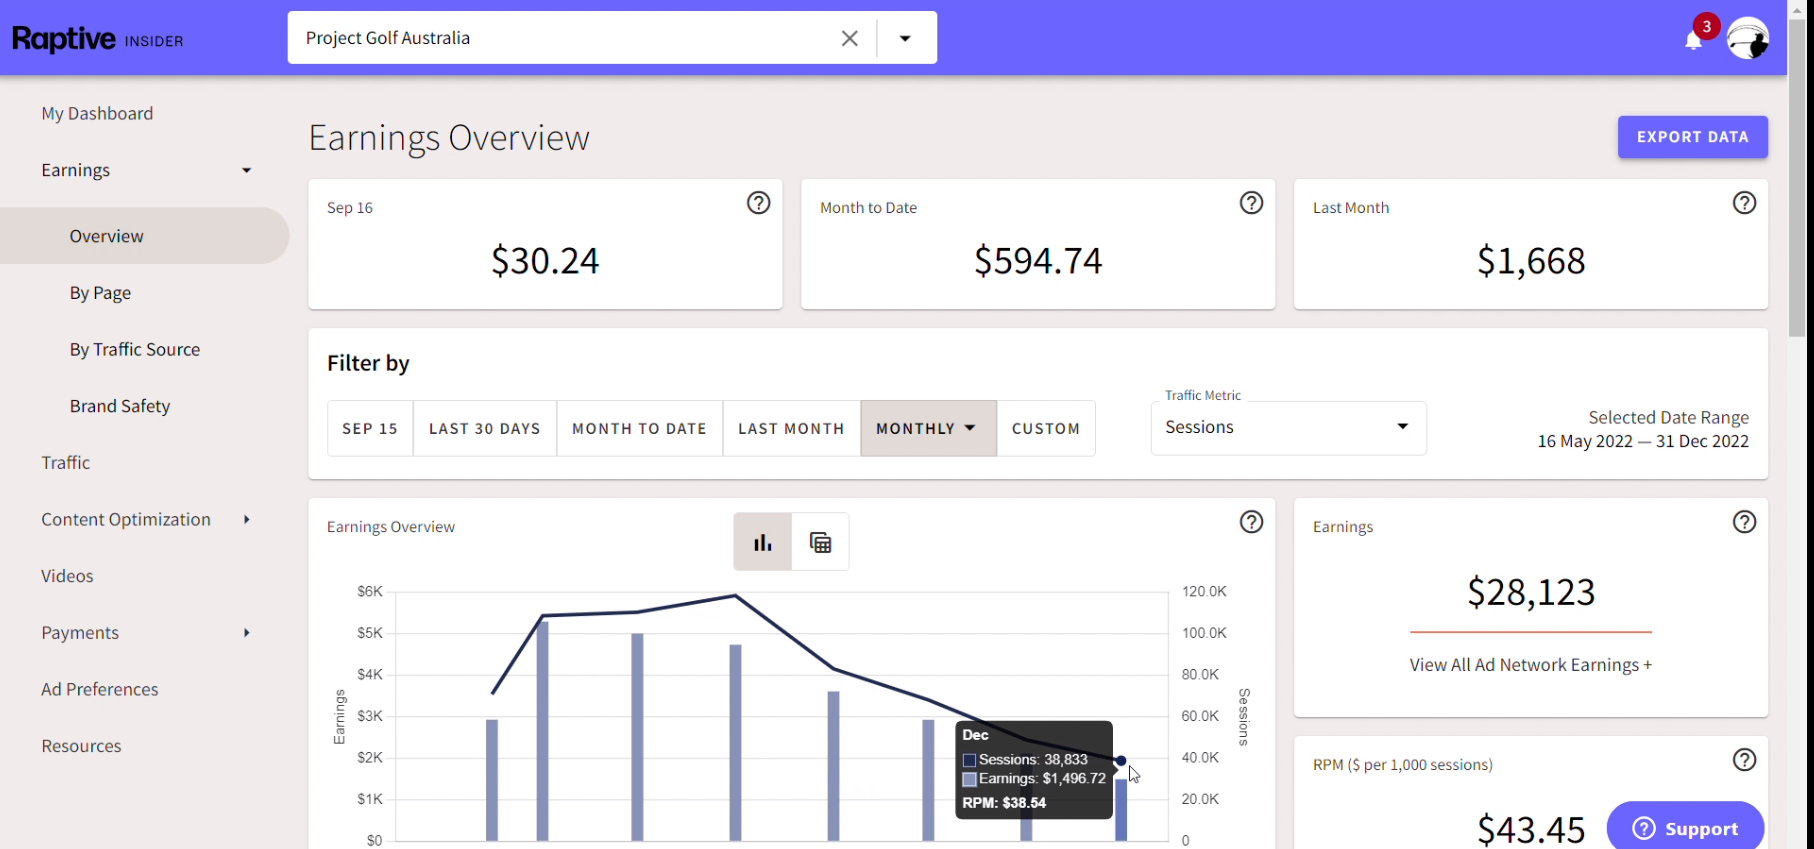1814x849 pixels.
Task: Open help for the Month to Date card
Action: pyautogui.click(x=1251, y=203)
